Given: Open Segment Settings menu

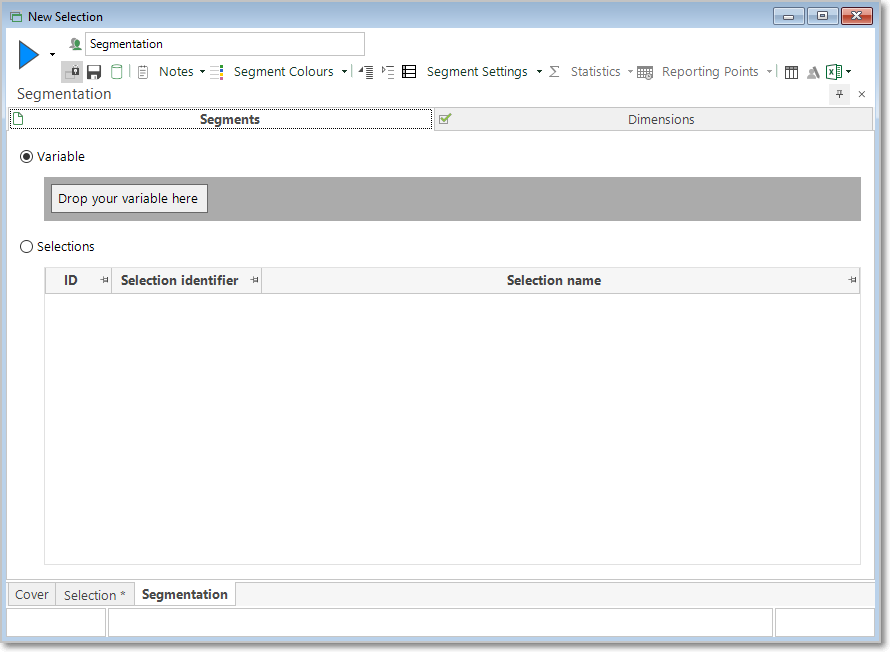Looking at the screenshot, I should click(x=477, y=71).
